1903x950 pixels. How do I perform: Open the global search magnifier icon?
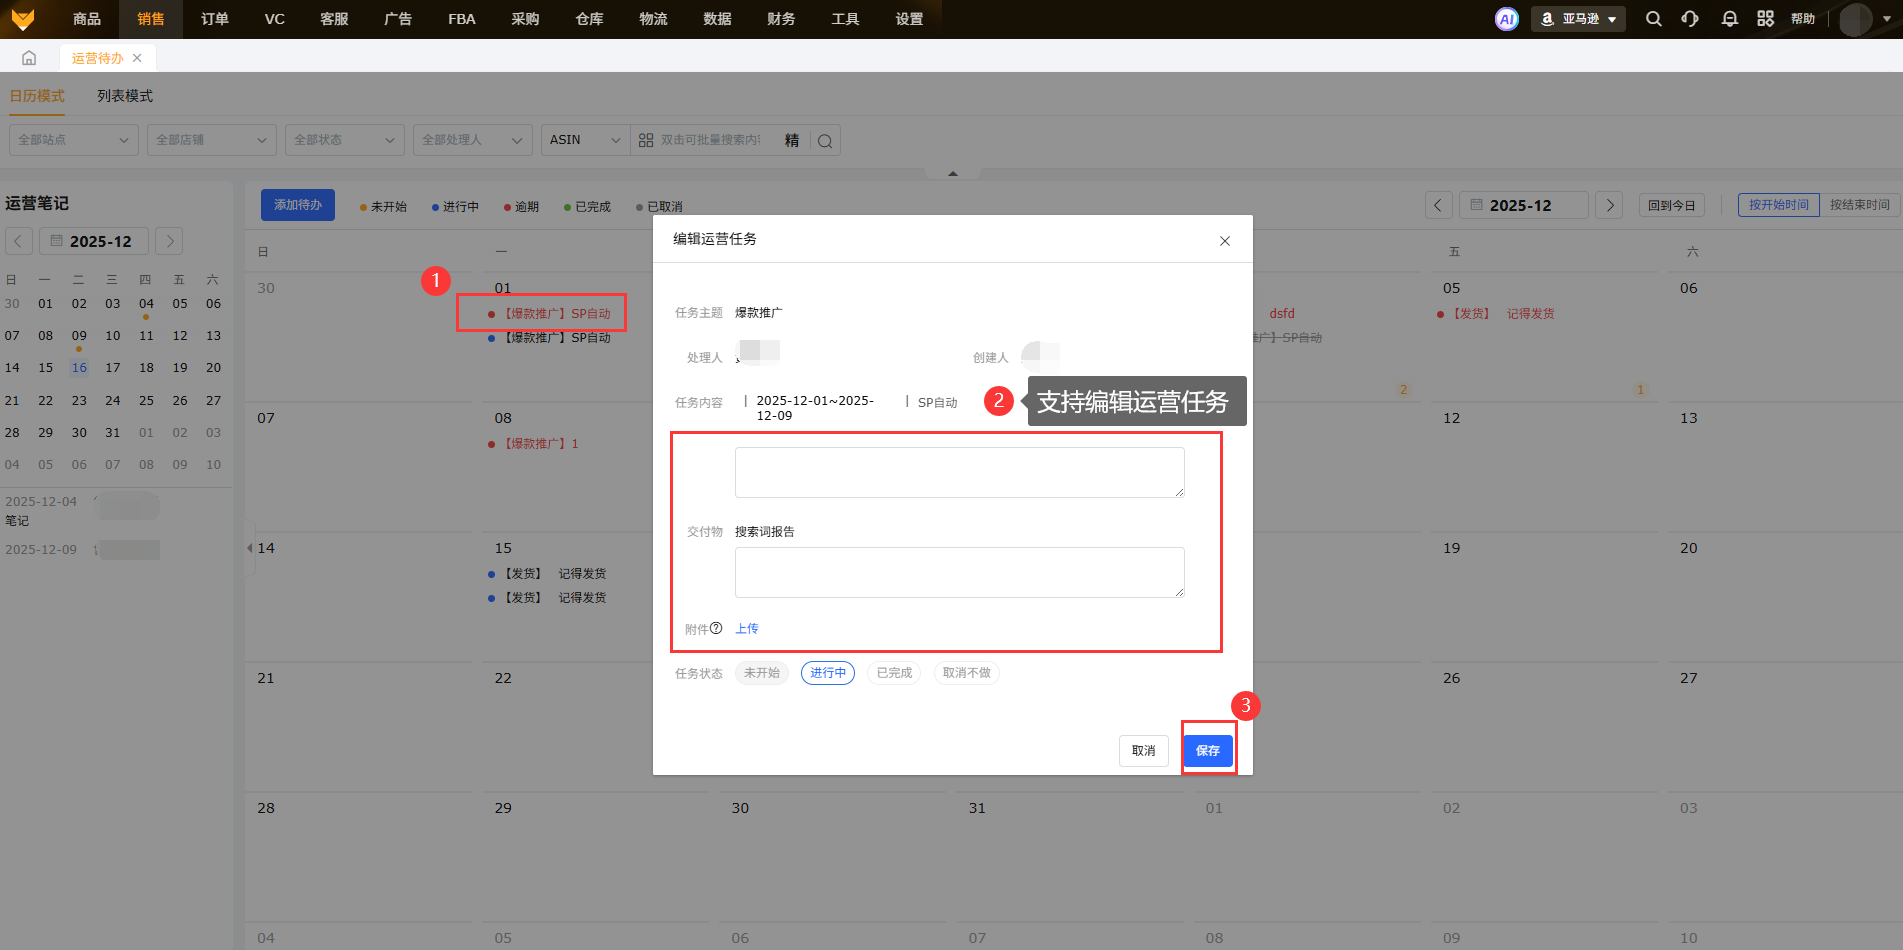[x=1654, y=19]
